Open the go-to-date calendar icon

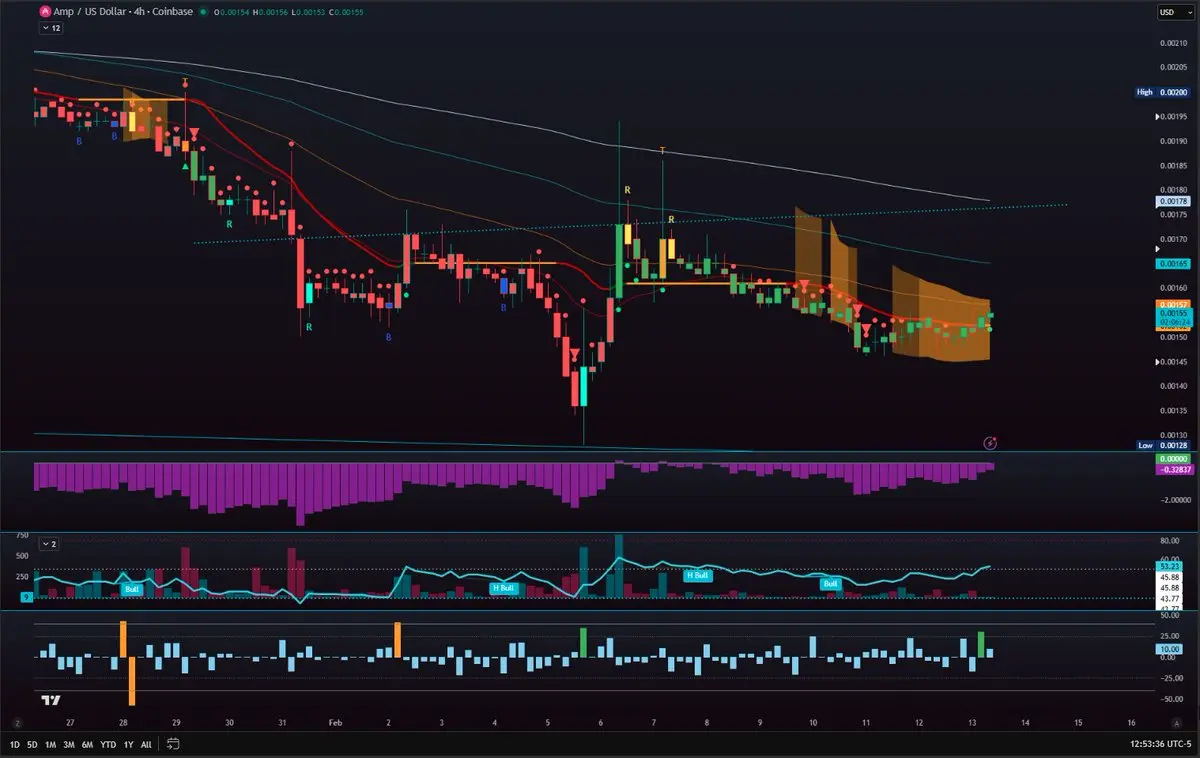click(x=173, y=744)
